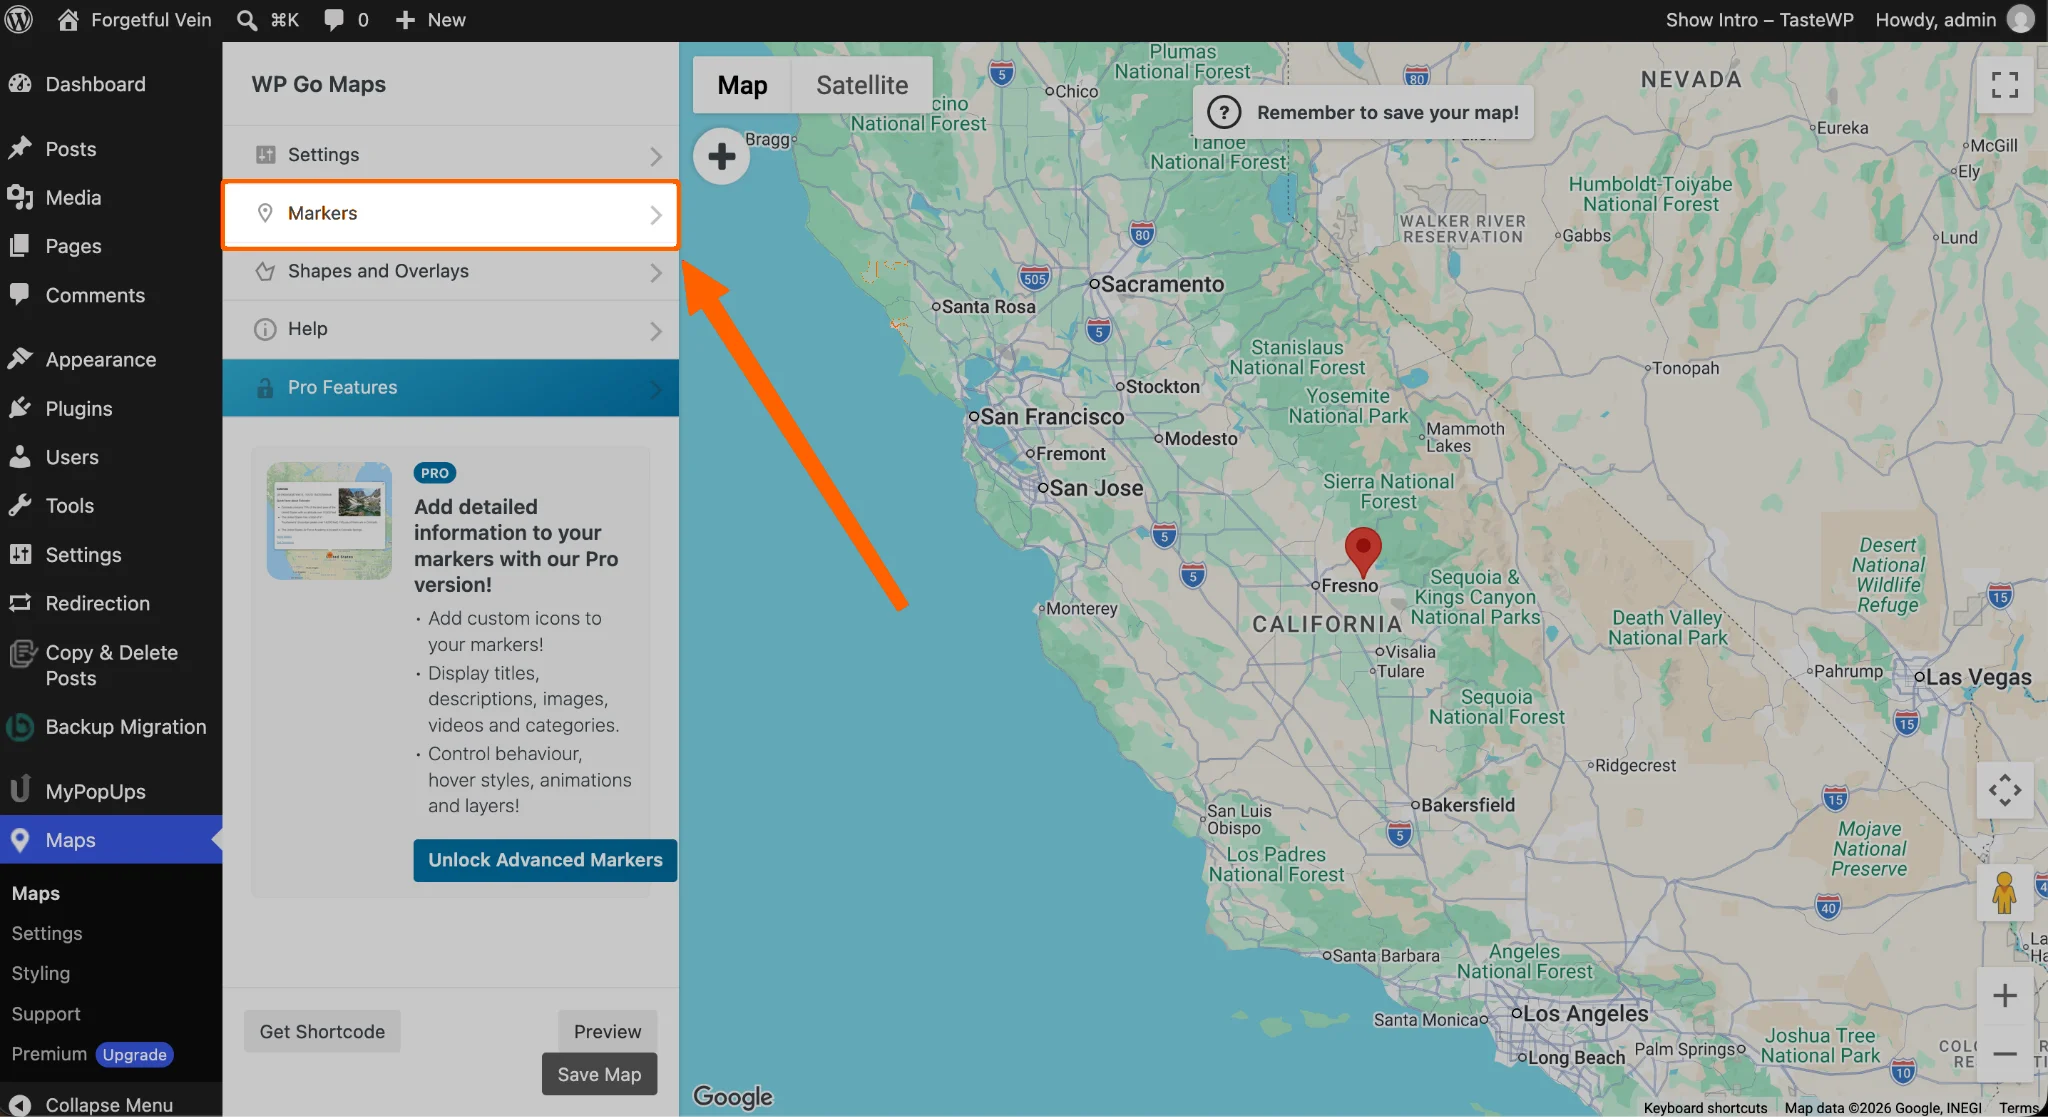Click the Pro version preview thumbnail

(329, 520)
